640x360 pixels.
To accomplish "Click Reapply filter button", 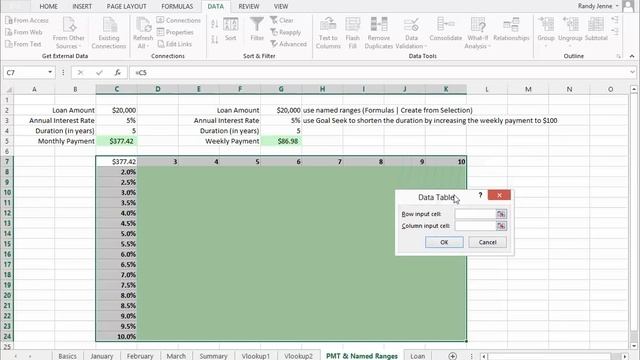I will 285,32.
